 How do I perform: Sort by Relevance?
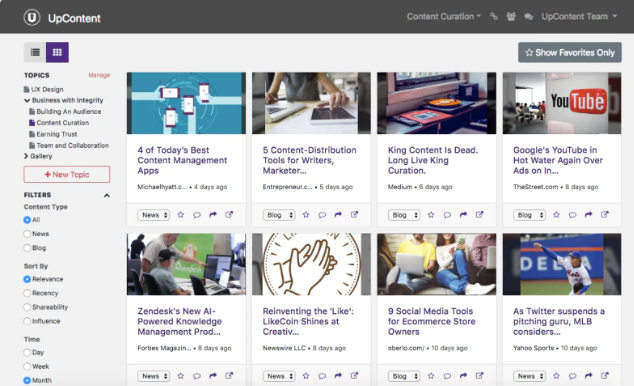[x=27, y=279]
